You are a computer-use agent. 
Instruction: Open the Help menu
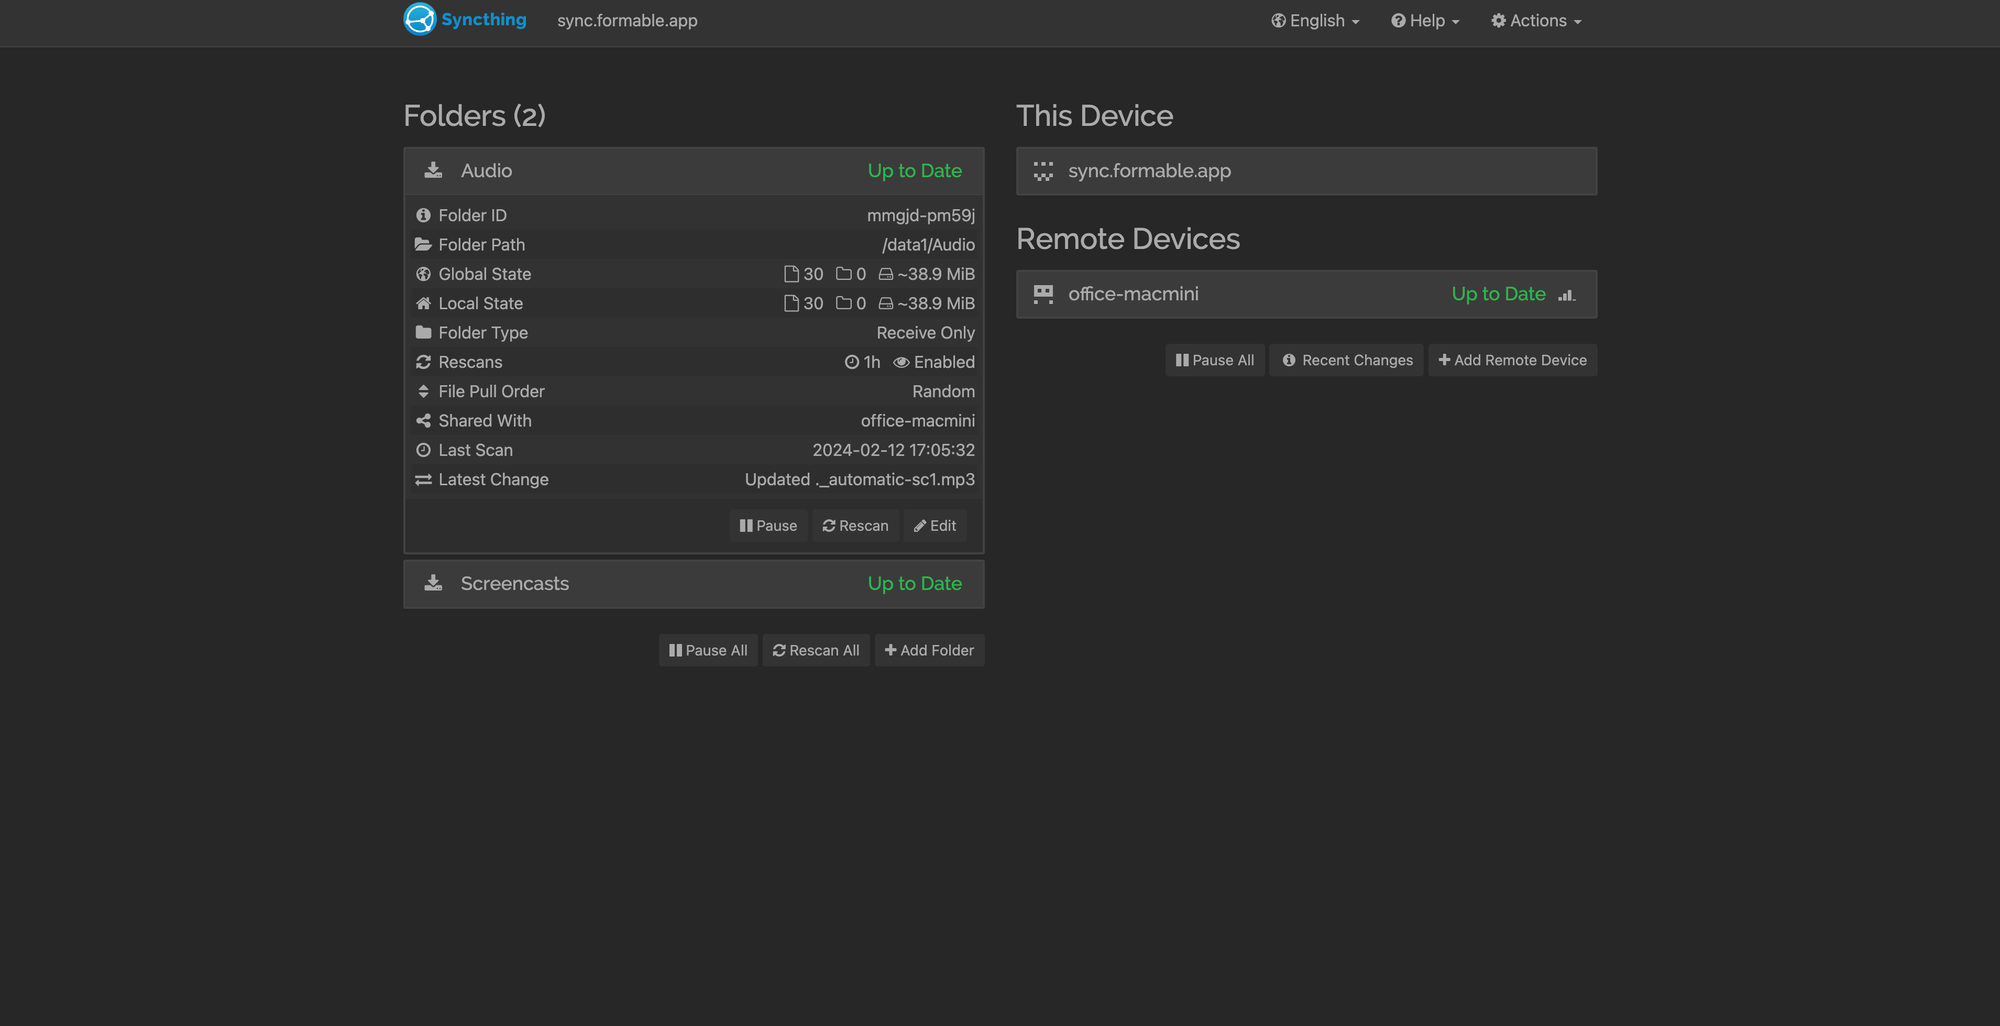(1424, 20)
